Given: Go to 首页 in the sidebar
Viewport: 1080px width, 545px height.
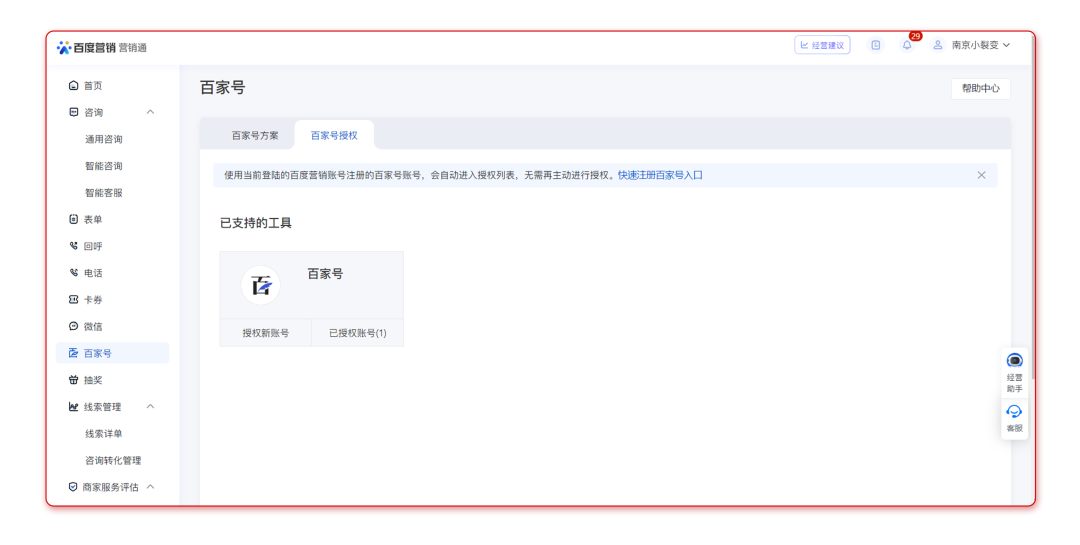Looking at the screenshot, I should [x=92, y=86].
